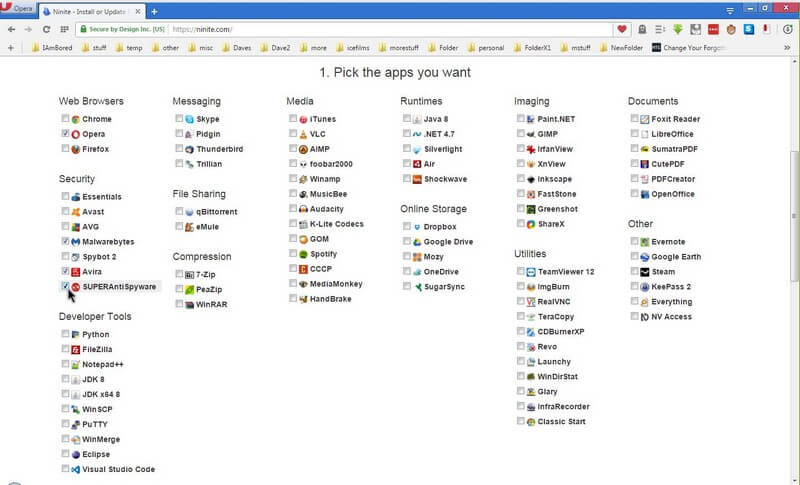The width and height of the screenshot is (800, 485).
Task: Click the Firefox app icon
Action: click(76, 149)
